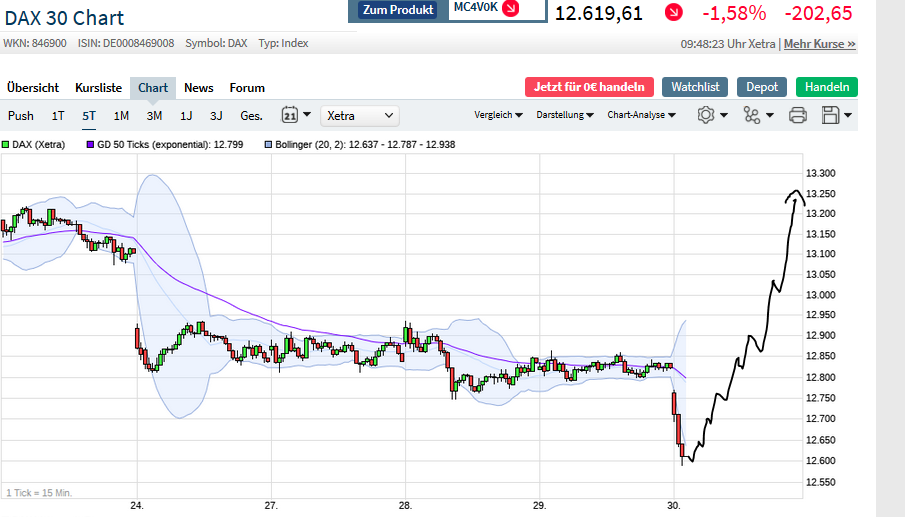Print the chart with printer icon

coord(798,115)
